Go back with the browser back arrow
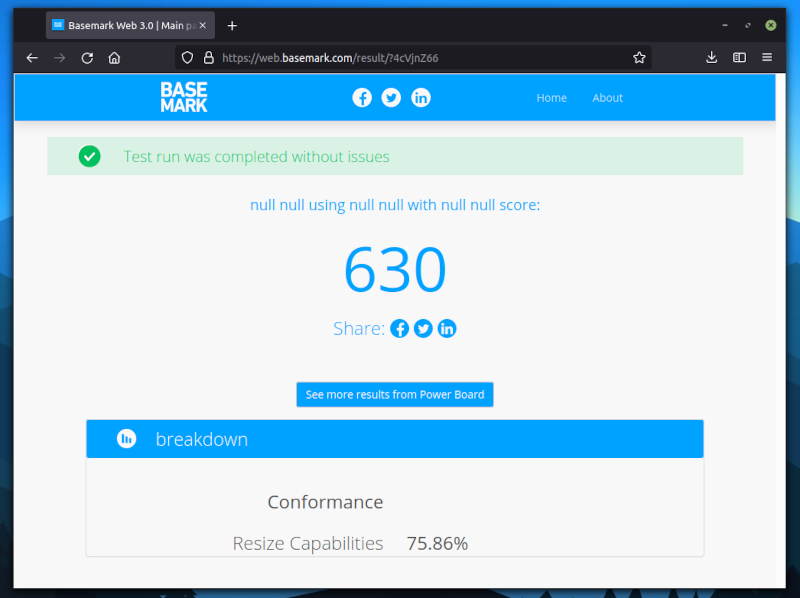 point(32,58)
